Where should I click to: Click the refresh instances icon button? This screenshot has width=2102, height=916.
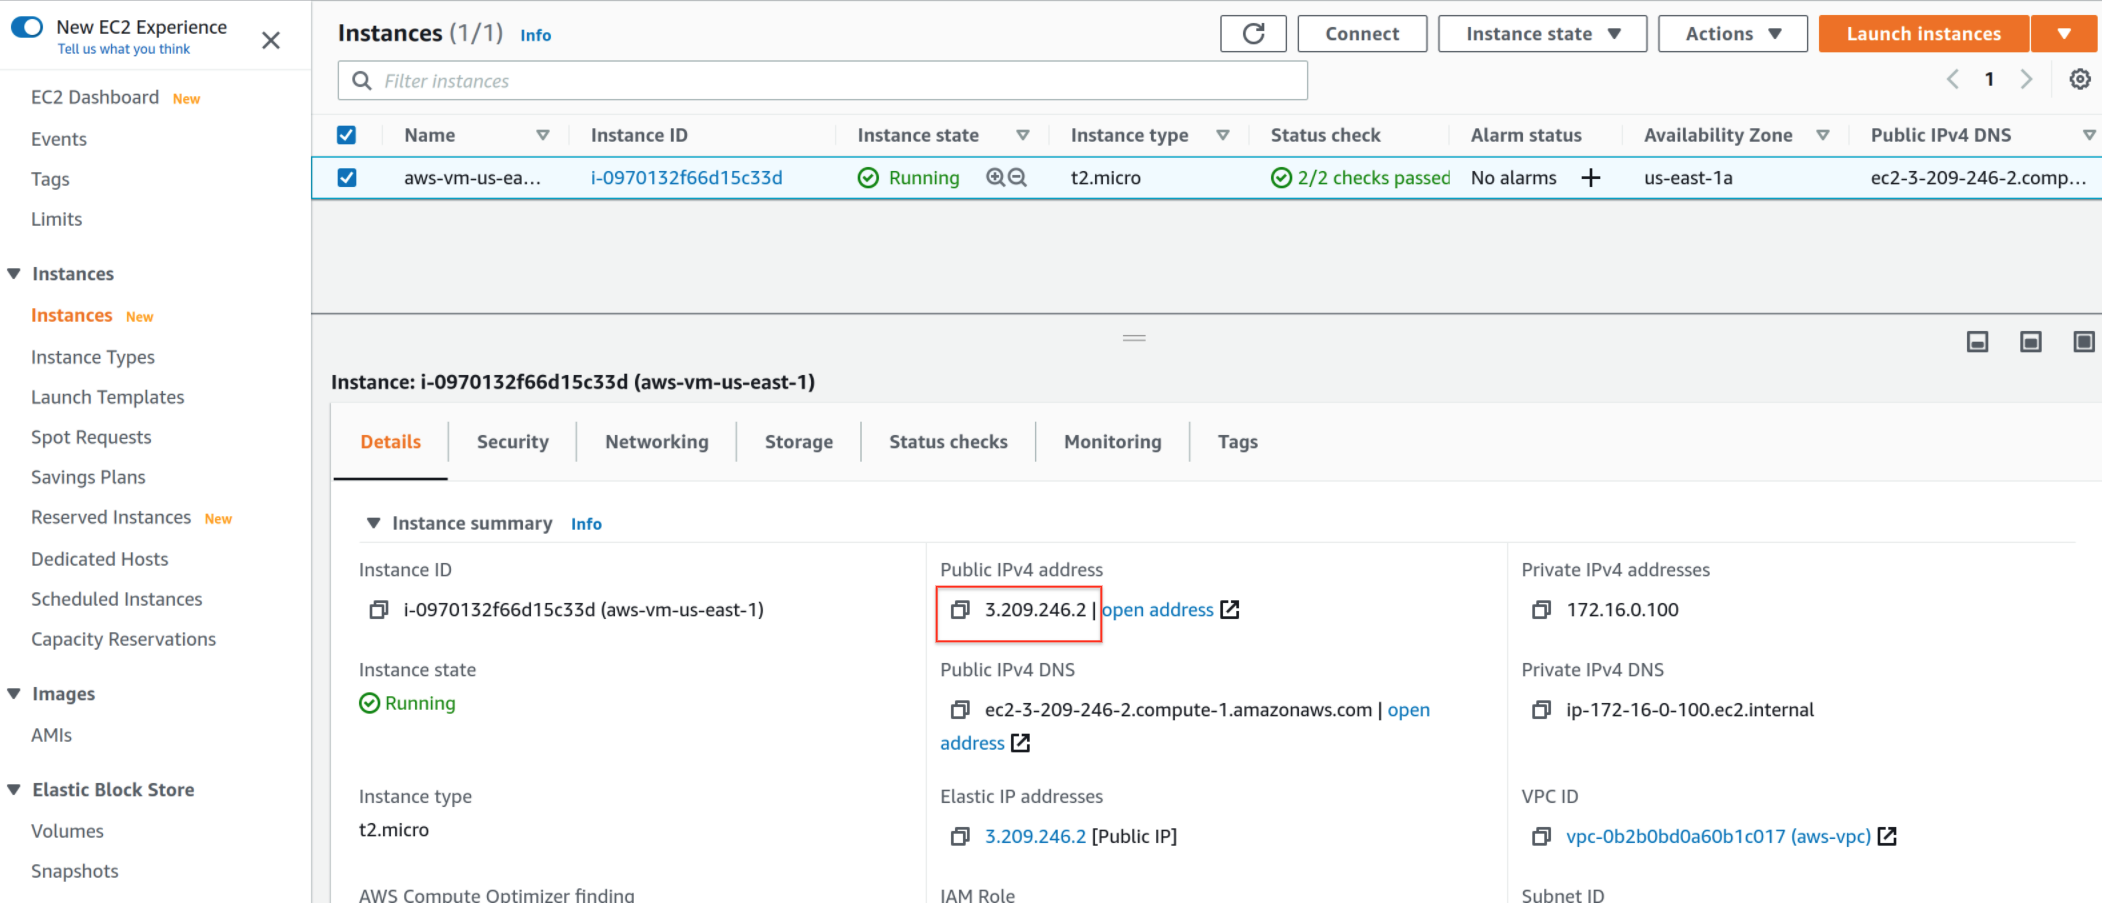coord(1253,34)
